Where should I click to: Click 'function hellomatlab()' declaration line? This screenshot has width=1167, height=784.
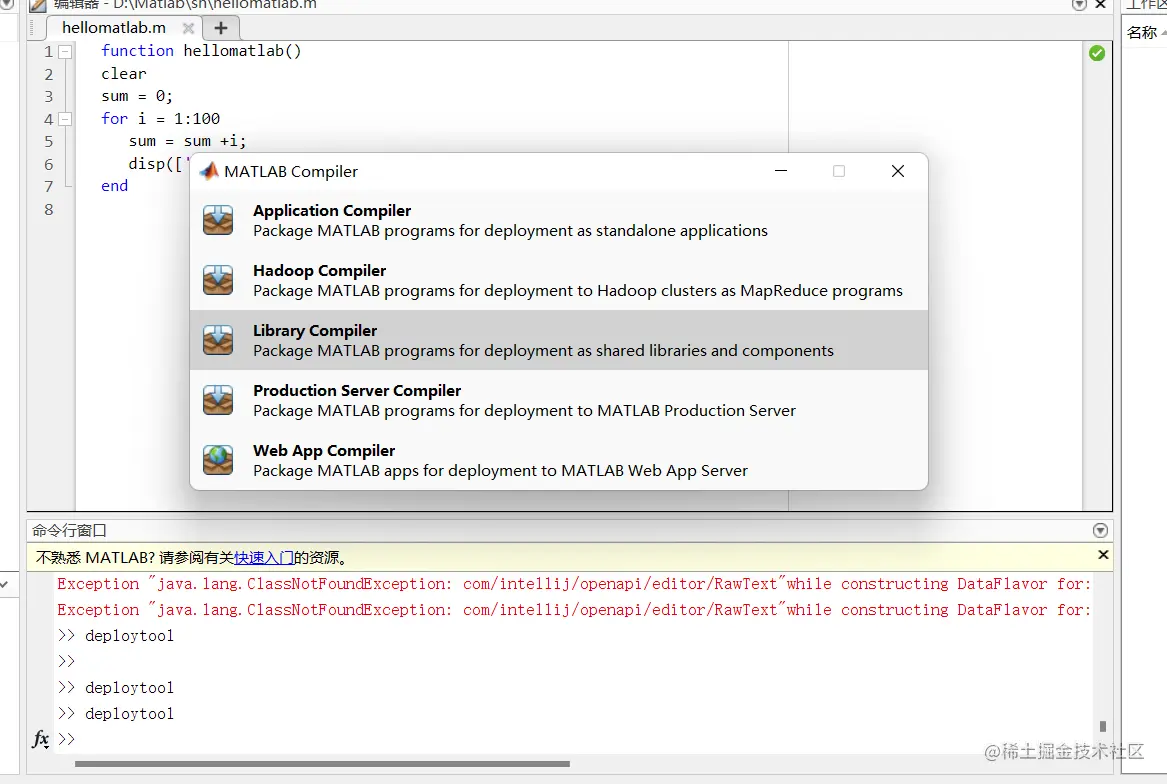coord(201,51)
